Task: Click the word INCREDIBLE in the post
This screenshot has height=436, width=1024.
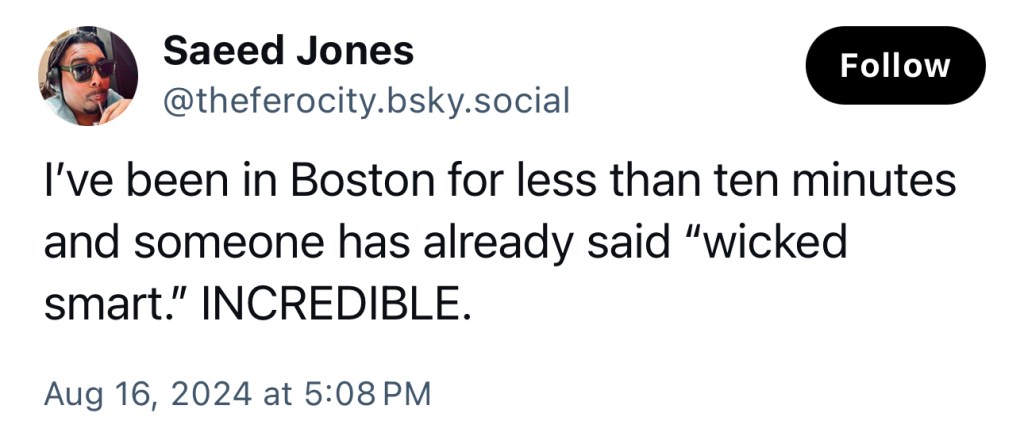Action: pos(335,300)
